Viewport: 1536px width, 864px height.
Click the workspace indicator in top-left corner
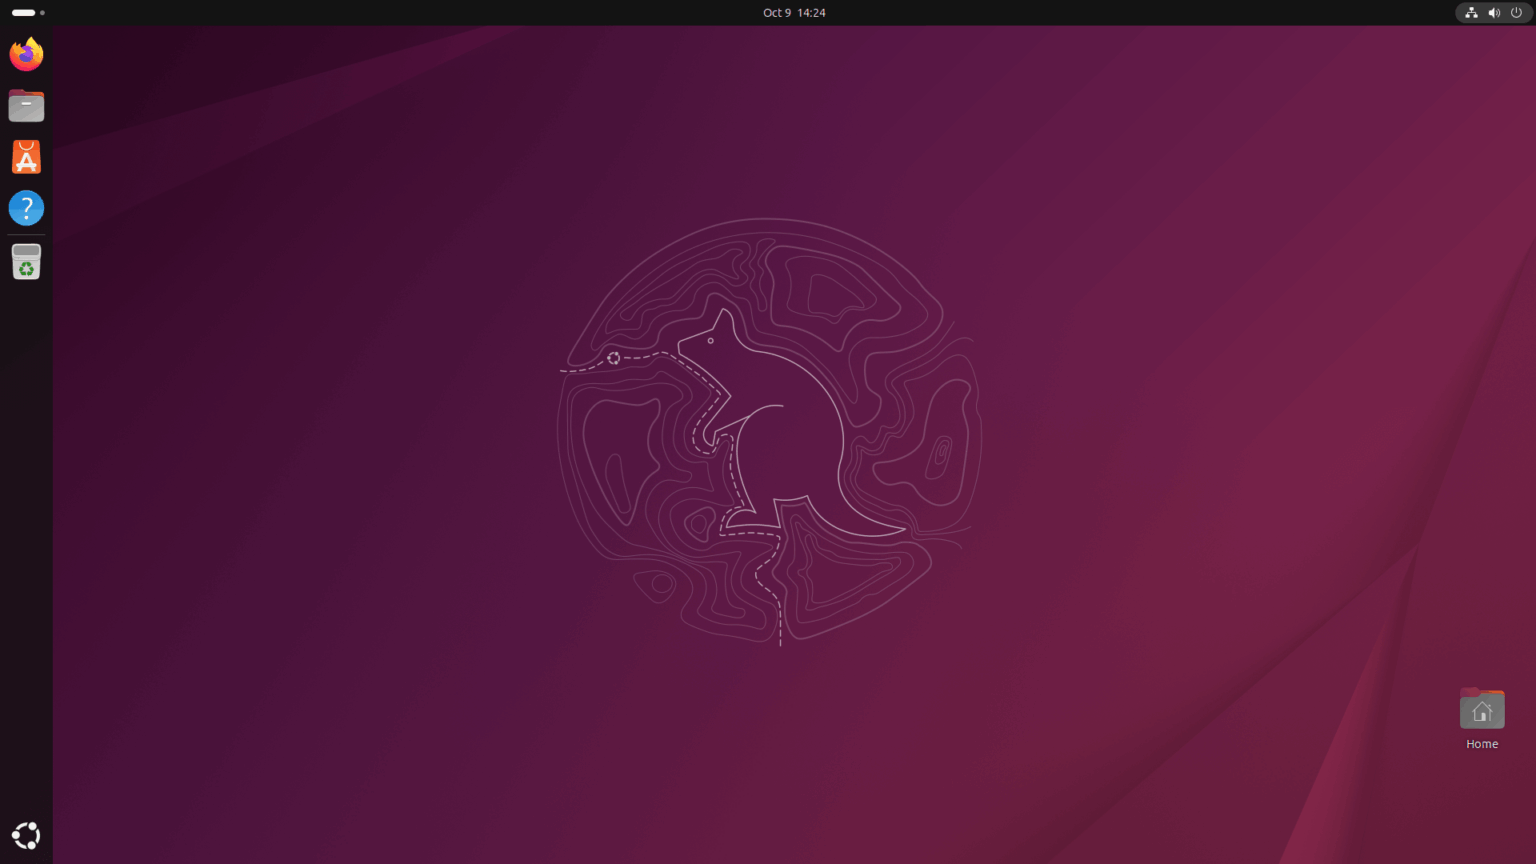tap(23, 12)
